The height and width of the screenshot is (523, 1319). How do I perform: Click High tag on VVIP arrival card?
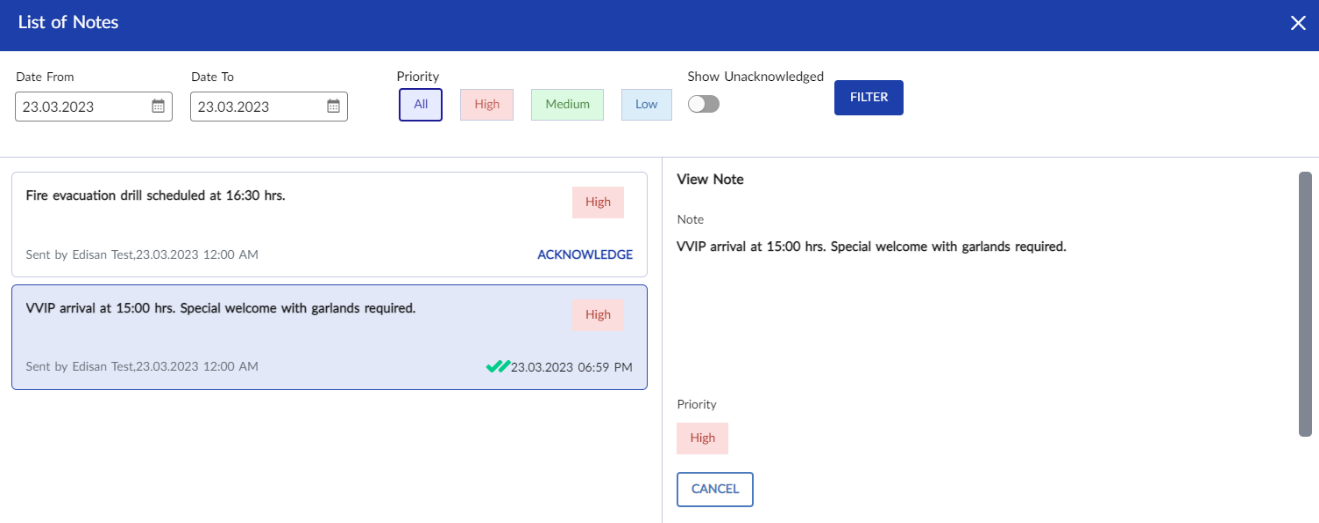[x=598, y=315]
